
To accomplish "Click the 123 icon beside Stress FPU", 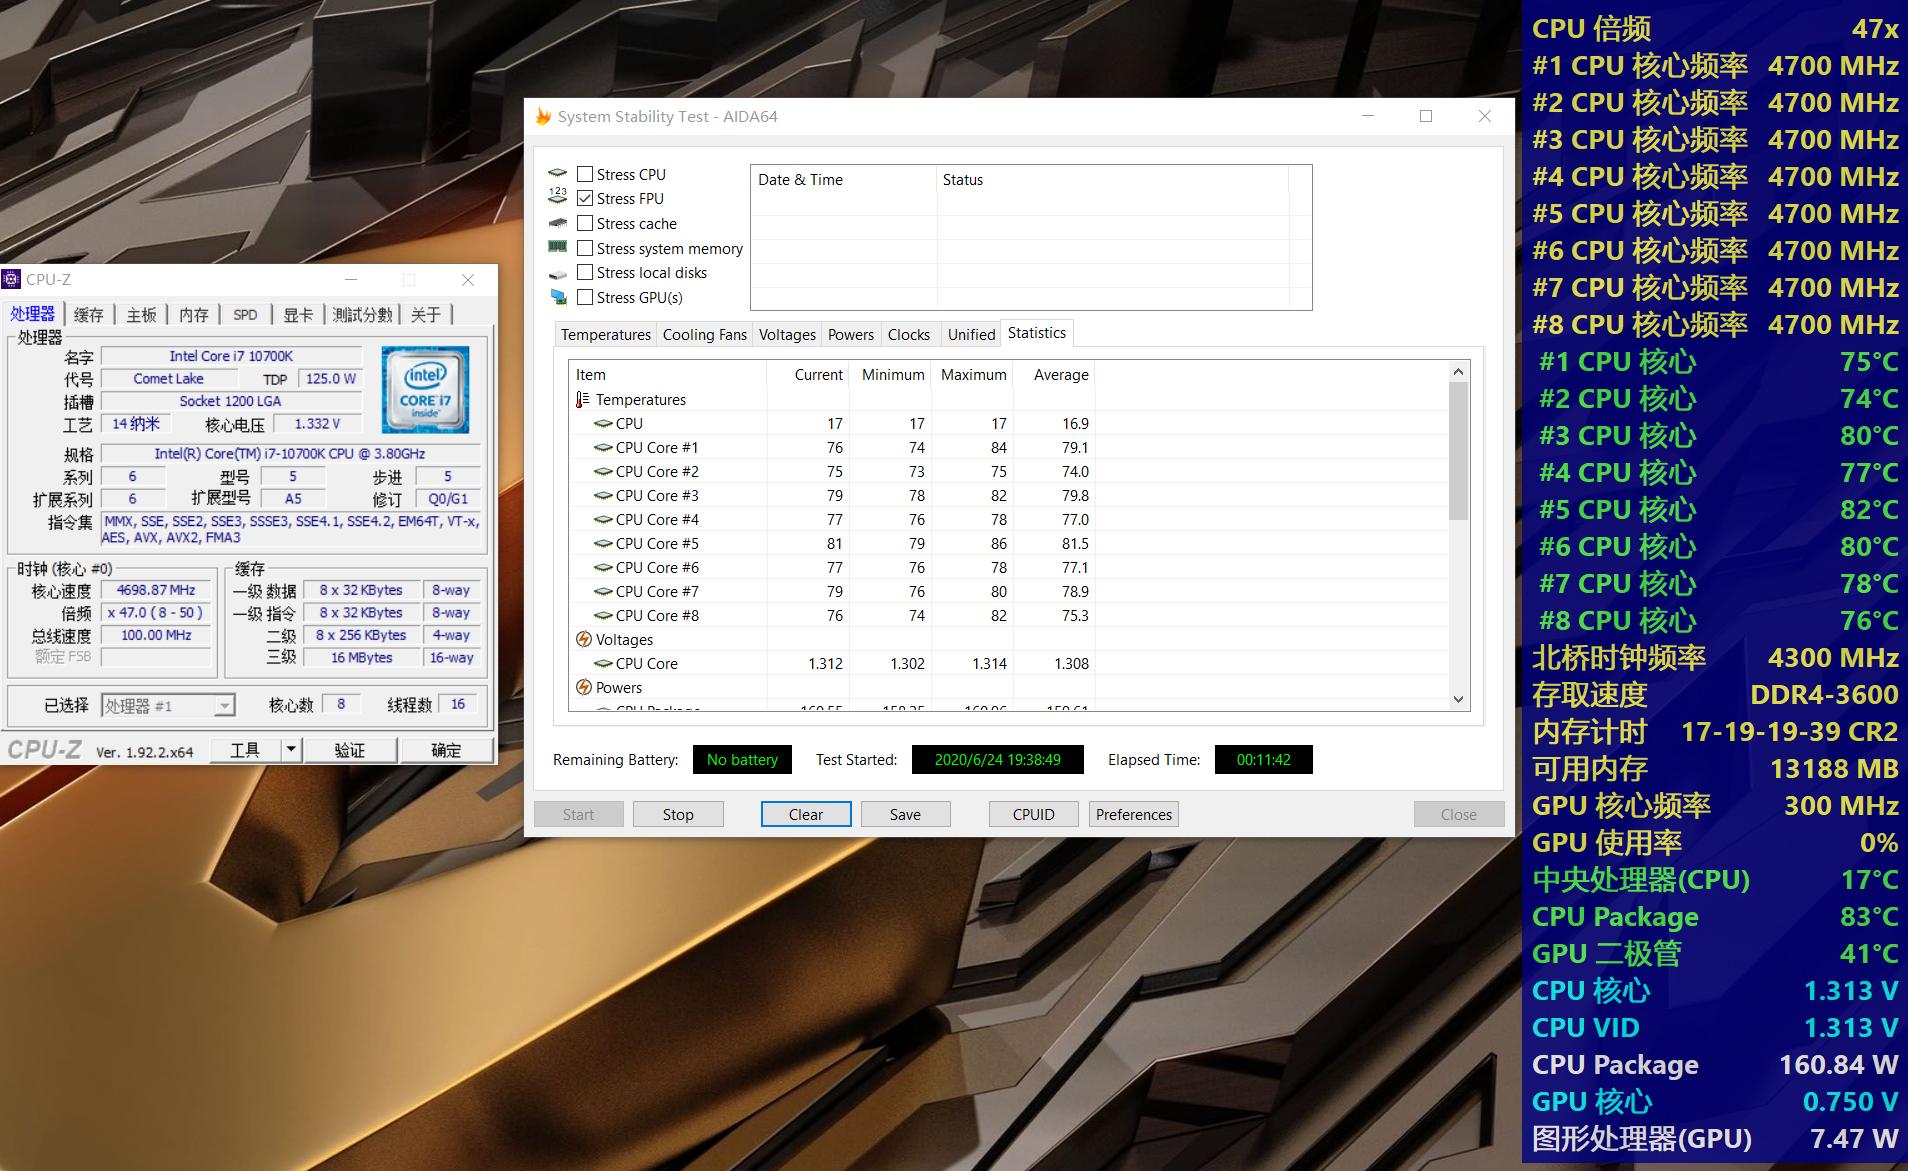I will 558,198.
